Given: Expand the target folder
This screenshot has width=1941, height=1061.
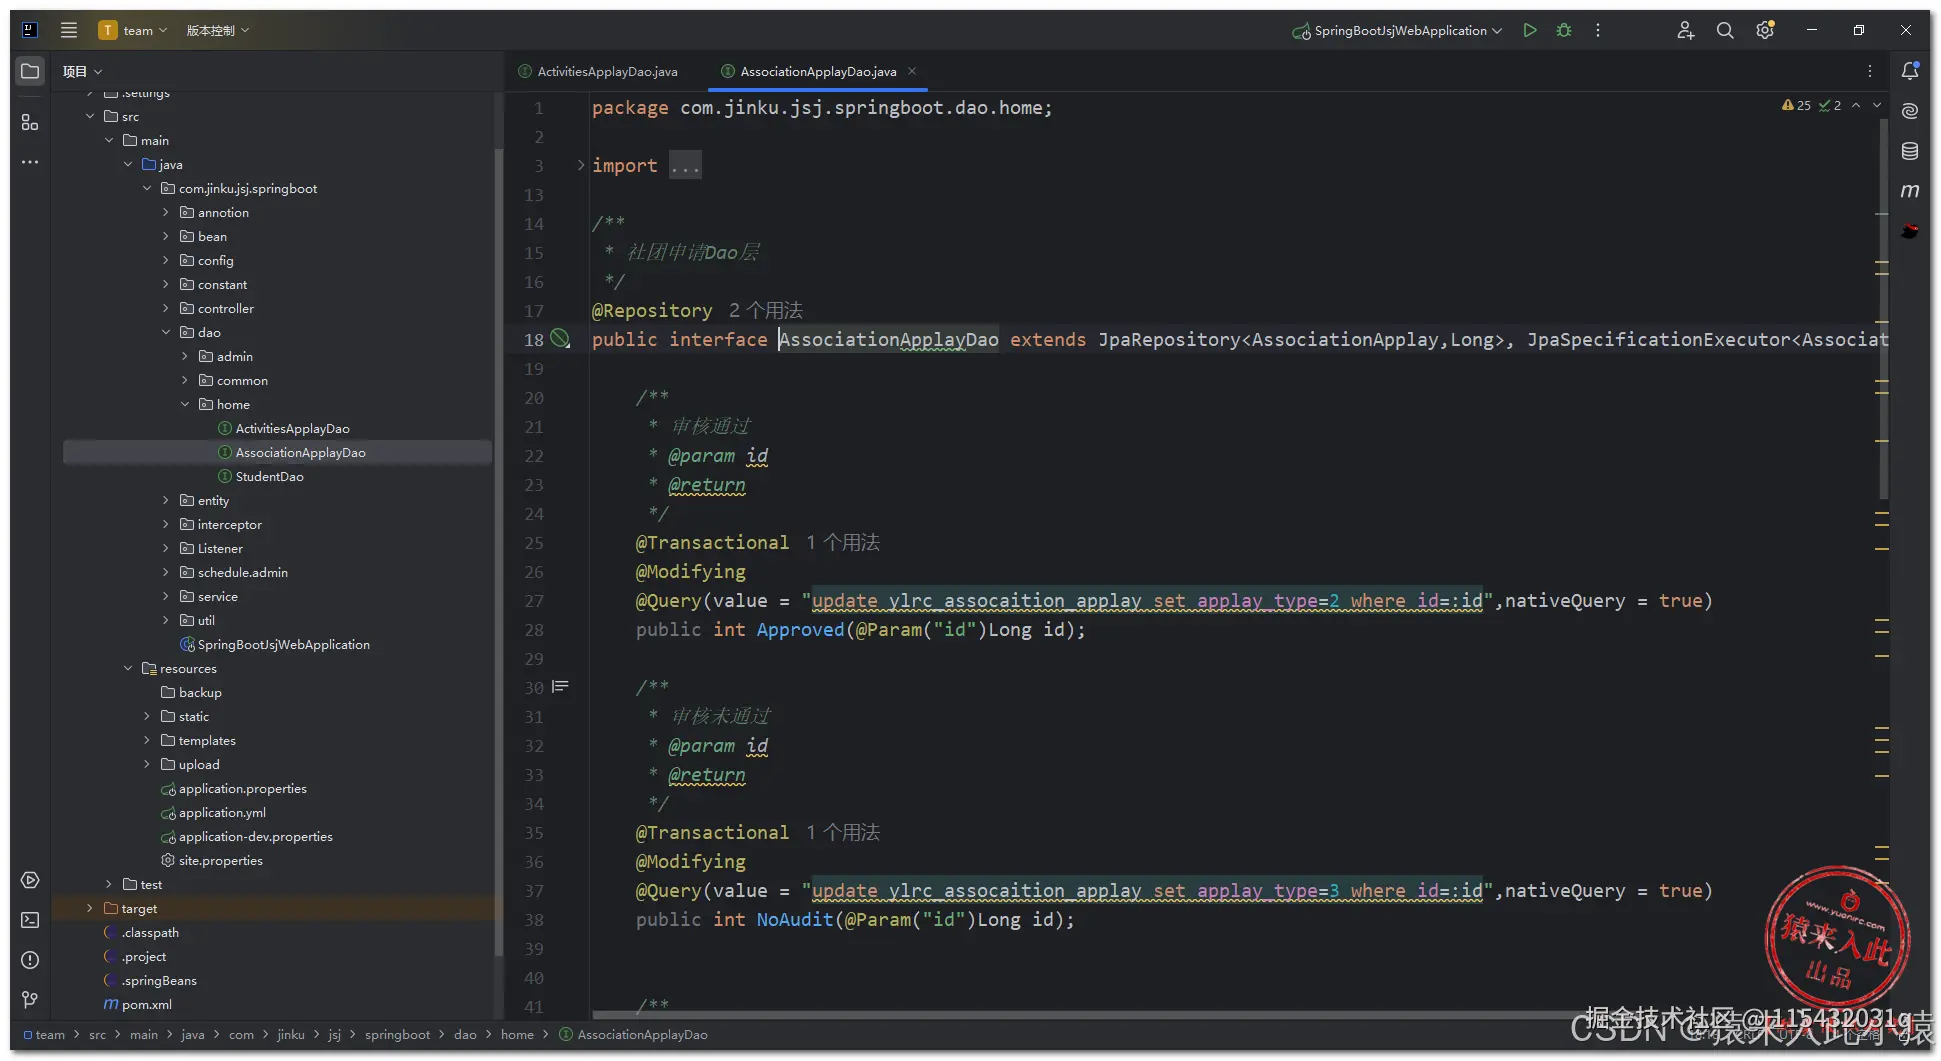Looking at the screenshot, I should click(x=90, y=908).
